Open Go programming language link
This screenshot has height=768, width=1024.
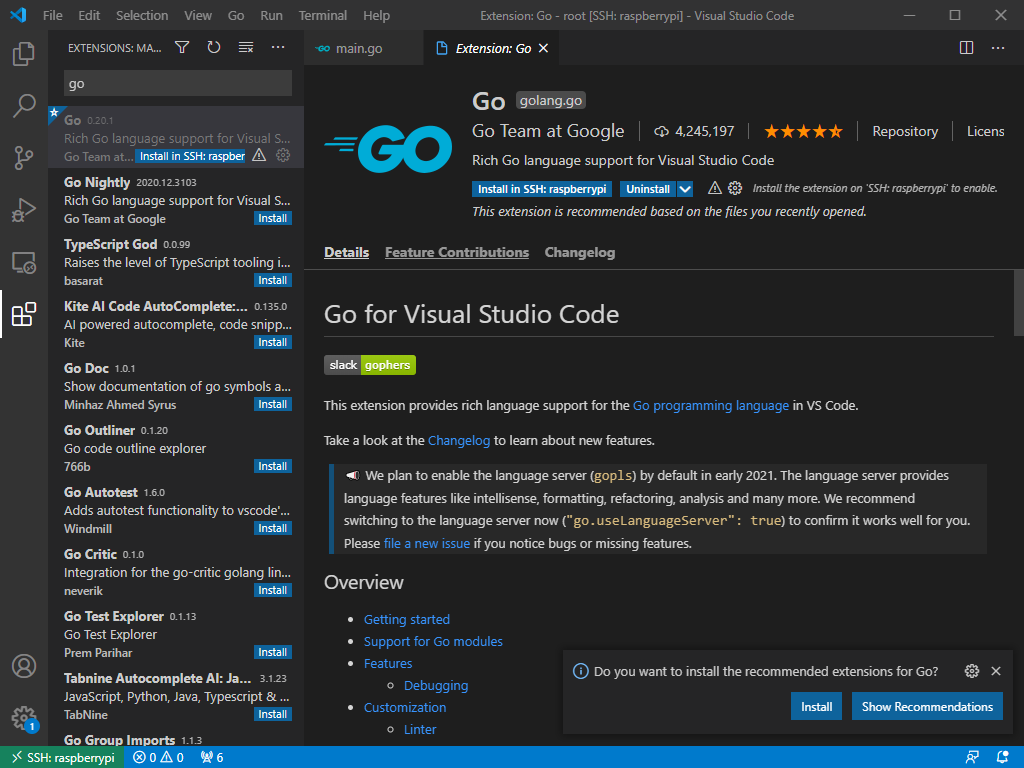click(711, 406)
